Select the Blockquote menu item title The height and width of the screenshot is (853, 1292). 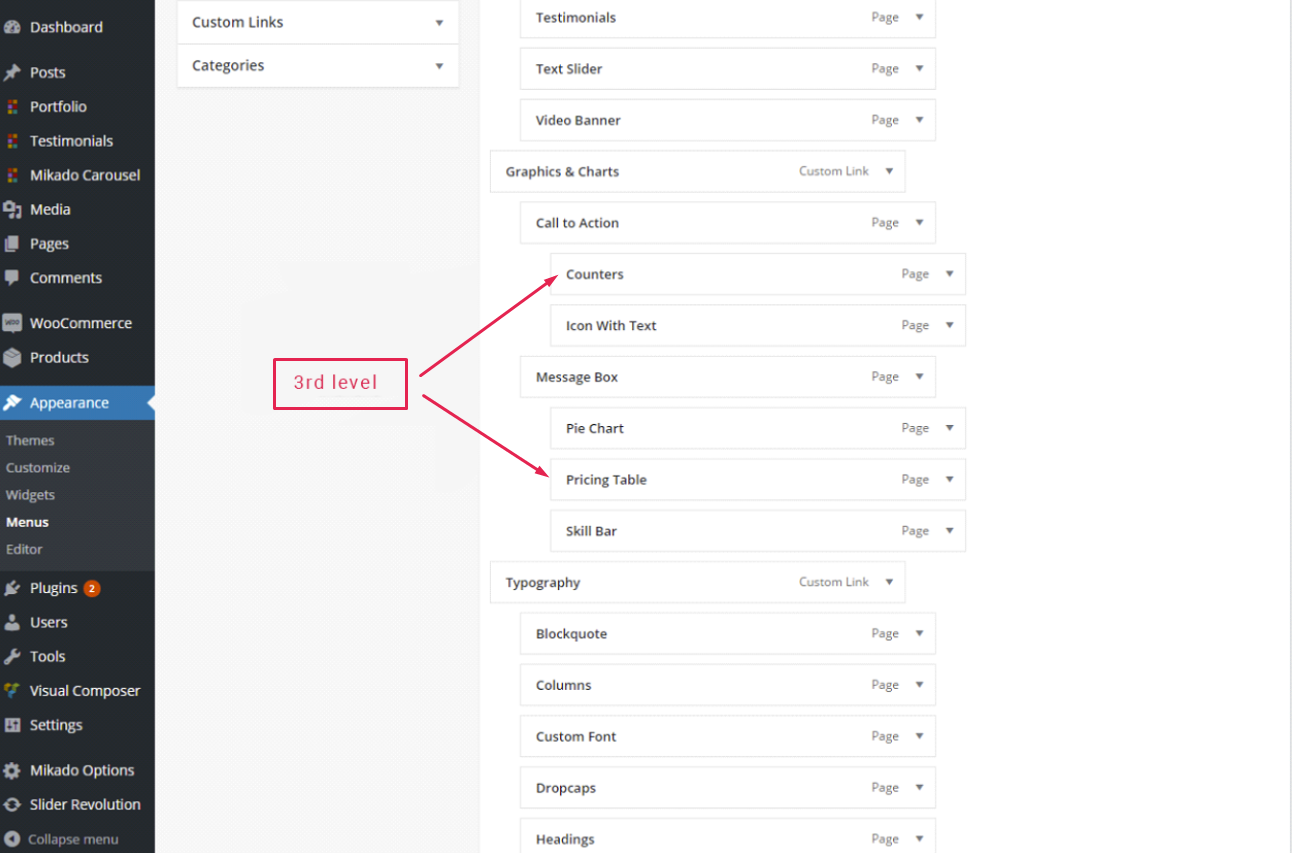(x=571, y=633)
